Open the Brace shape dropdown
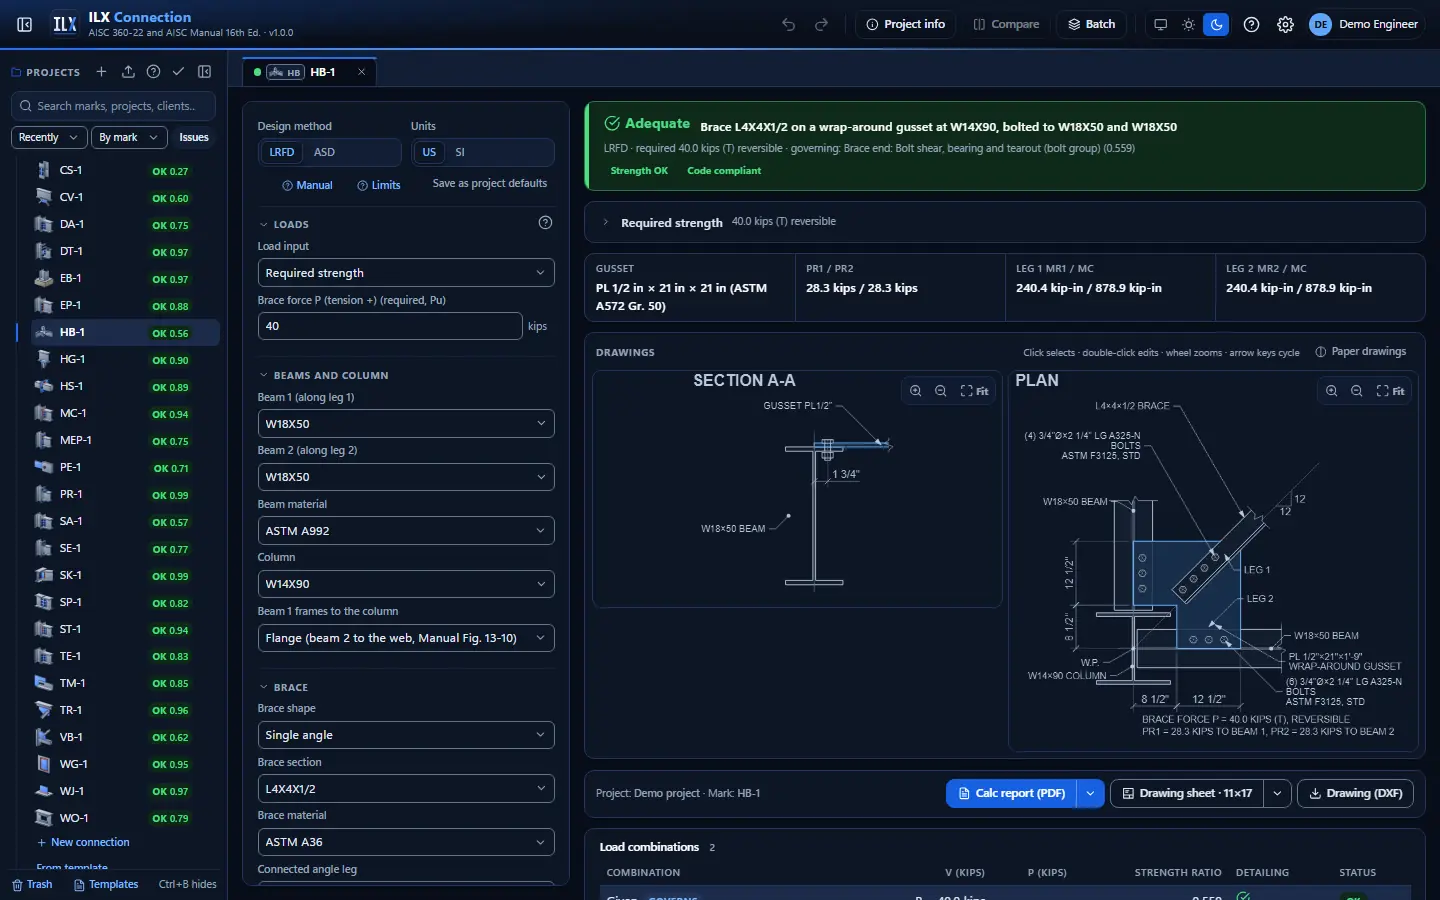 406,735
